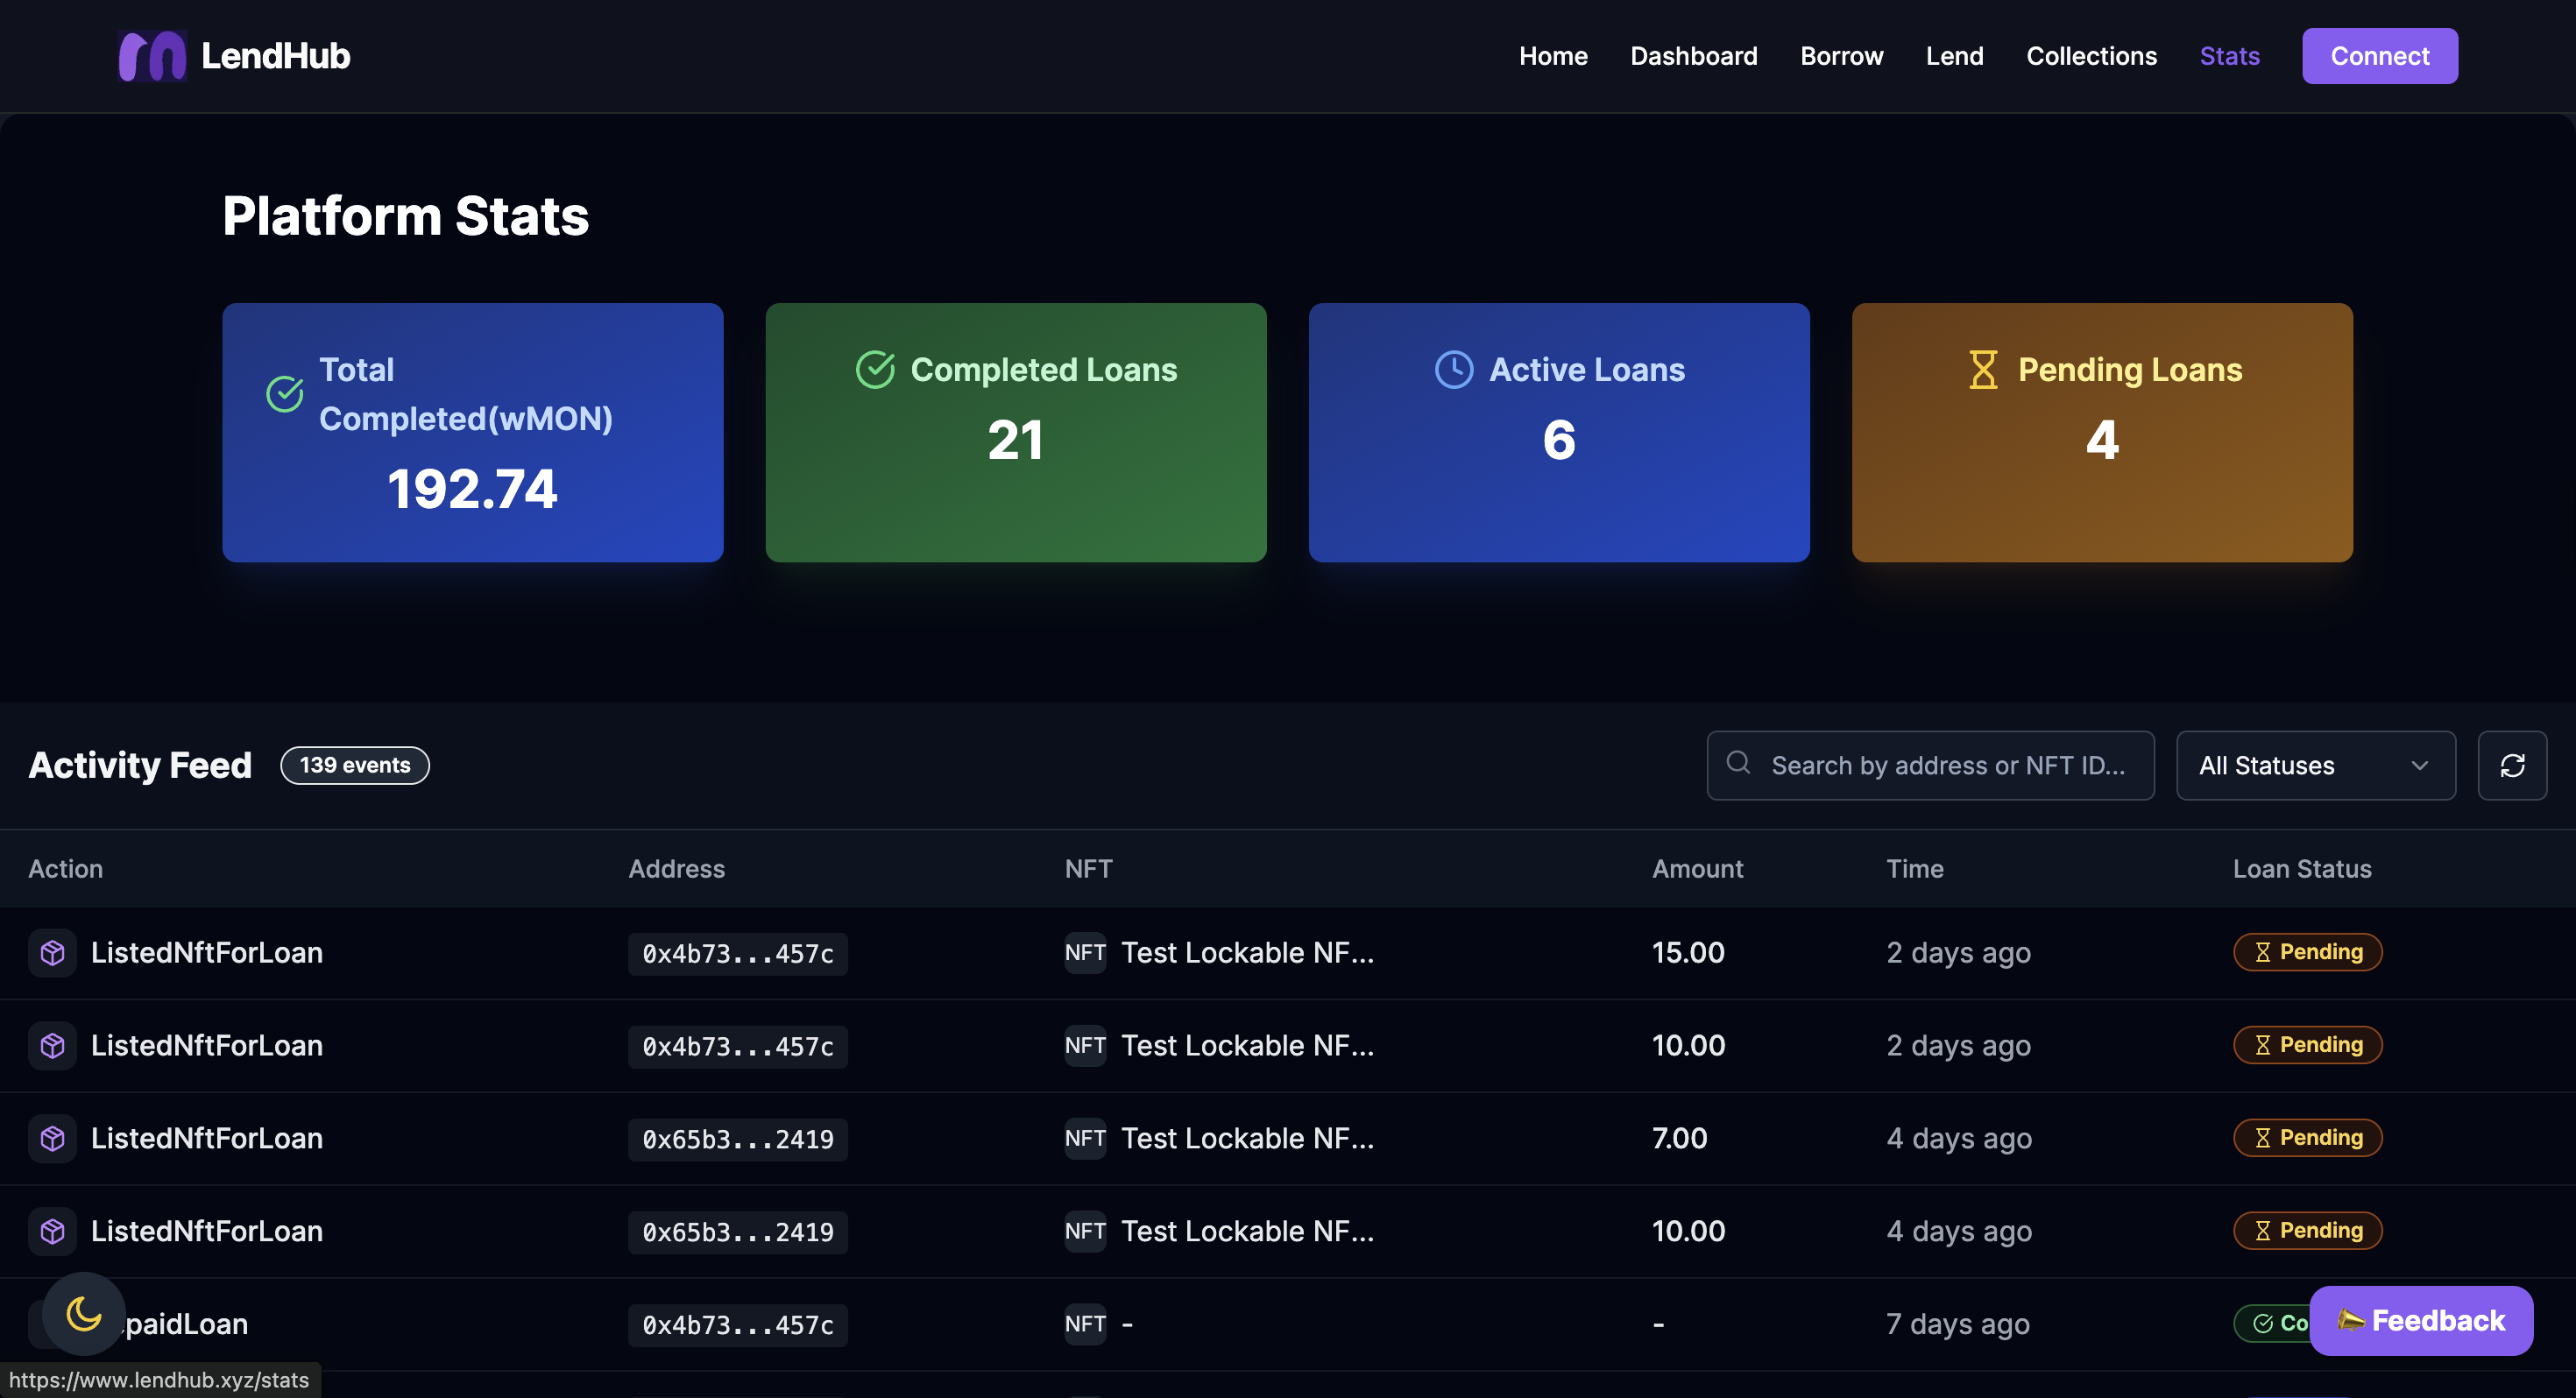Click the NFT box icon on first ListedNftForLoan row

(51, 952)
